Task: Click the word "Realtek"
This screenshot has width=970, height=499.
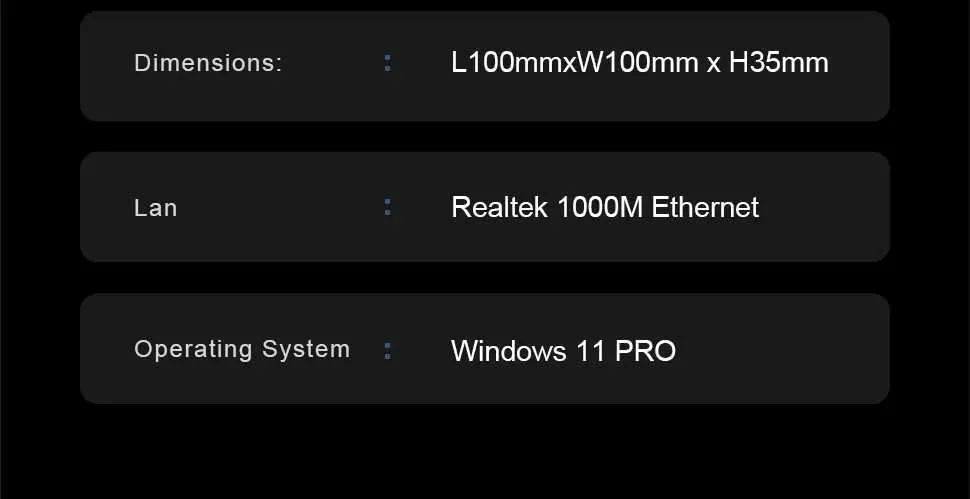Action: pyautogui.click(x=499, y=207)
